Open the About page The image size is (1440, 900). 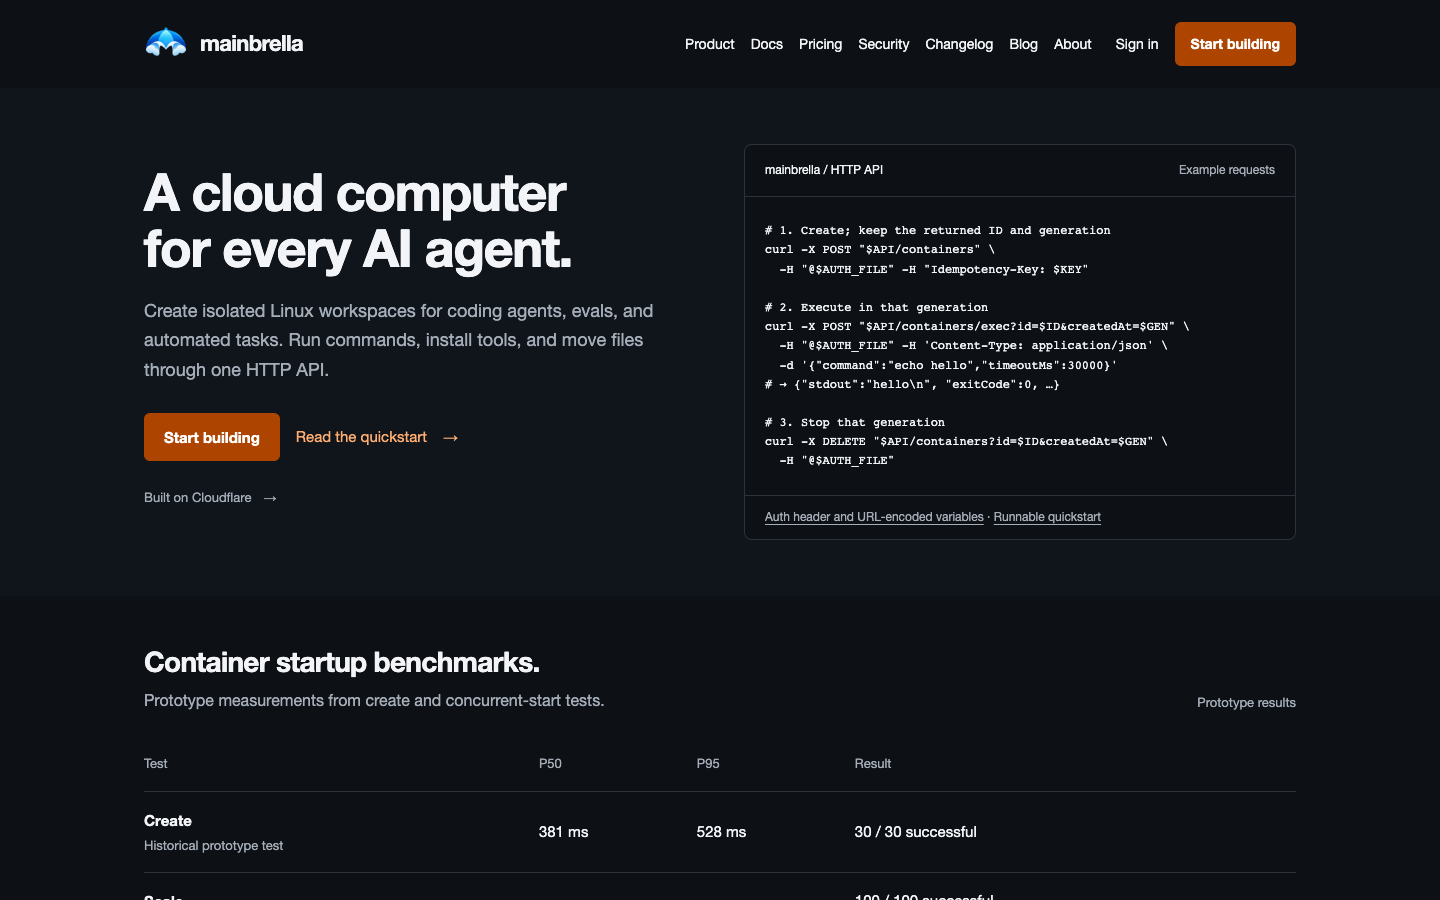[x=1073, y=44]
